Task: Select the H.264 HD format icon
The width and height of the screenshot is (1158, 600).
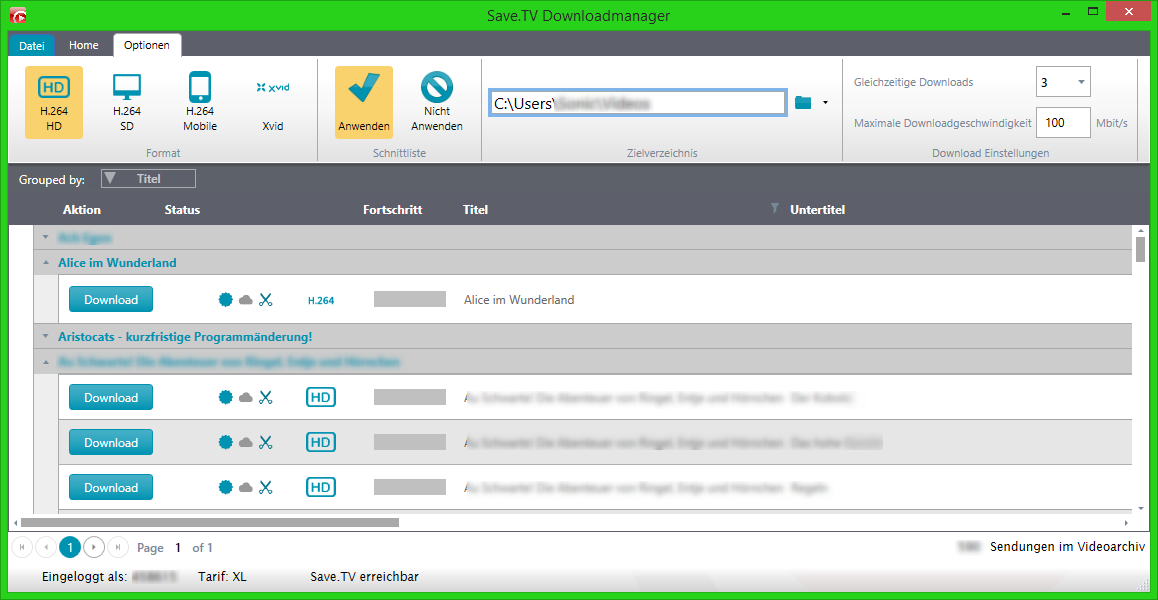Action: coord(53,102)
